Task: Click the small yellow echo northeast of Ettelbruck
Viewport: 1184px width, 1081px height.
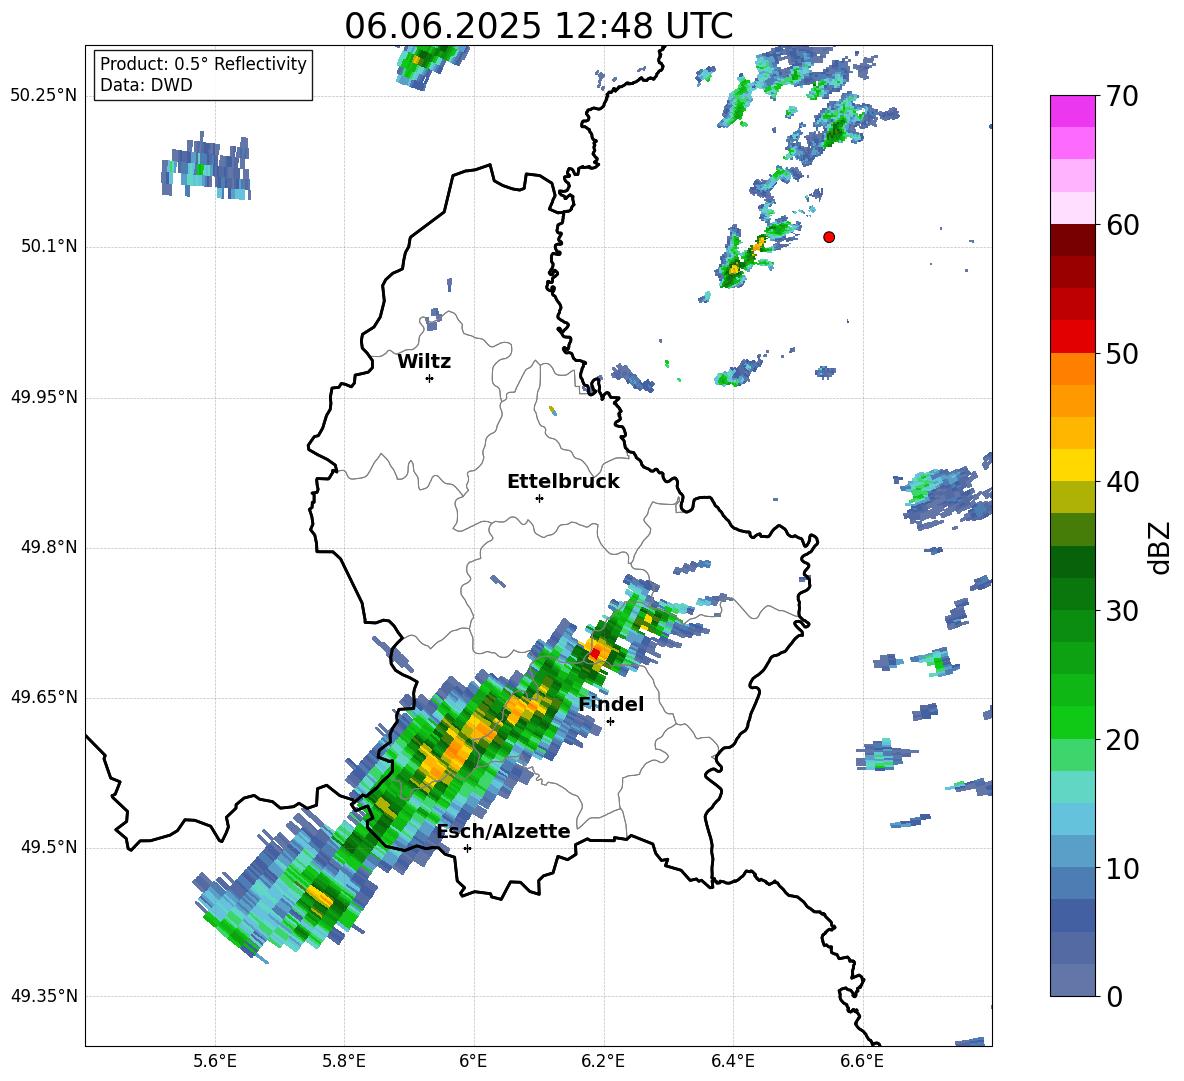Action: 553,410
